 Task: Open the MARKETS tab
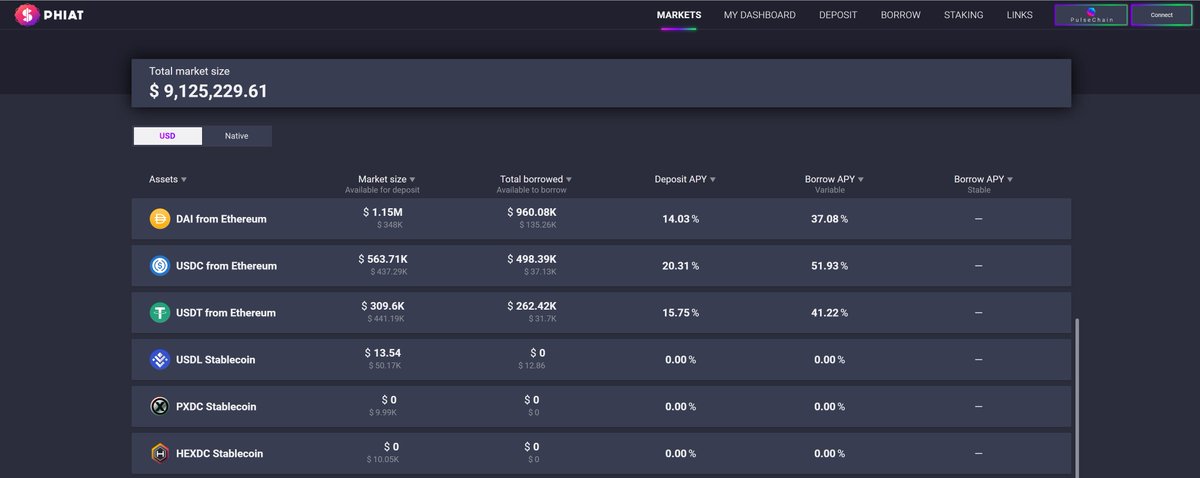coord(679,15)
